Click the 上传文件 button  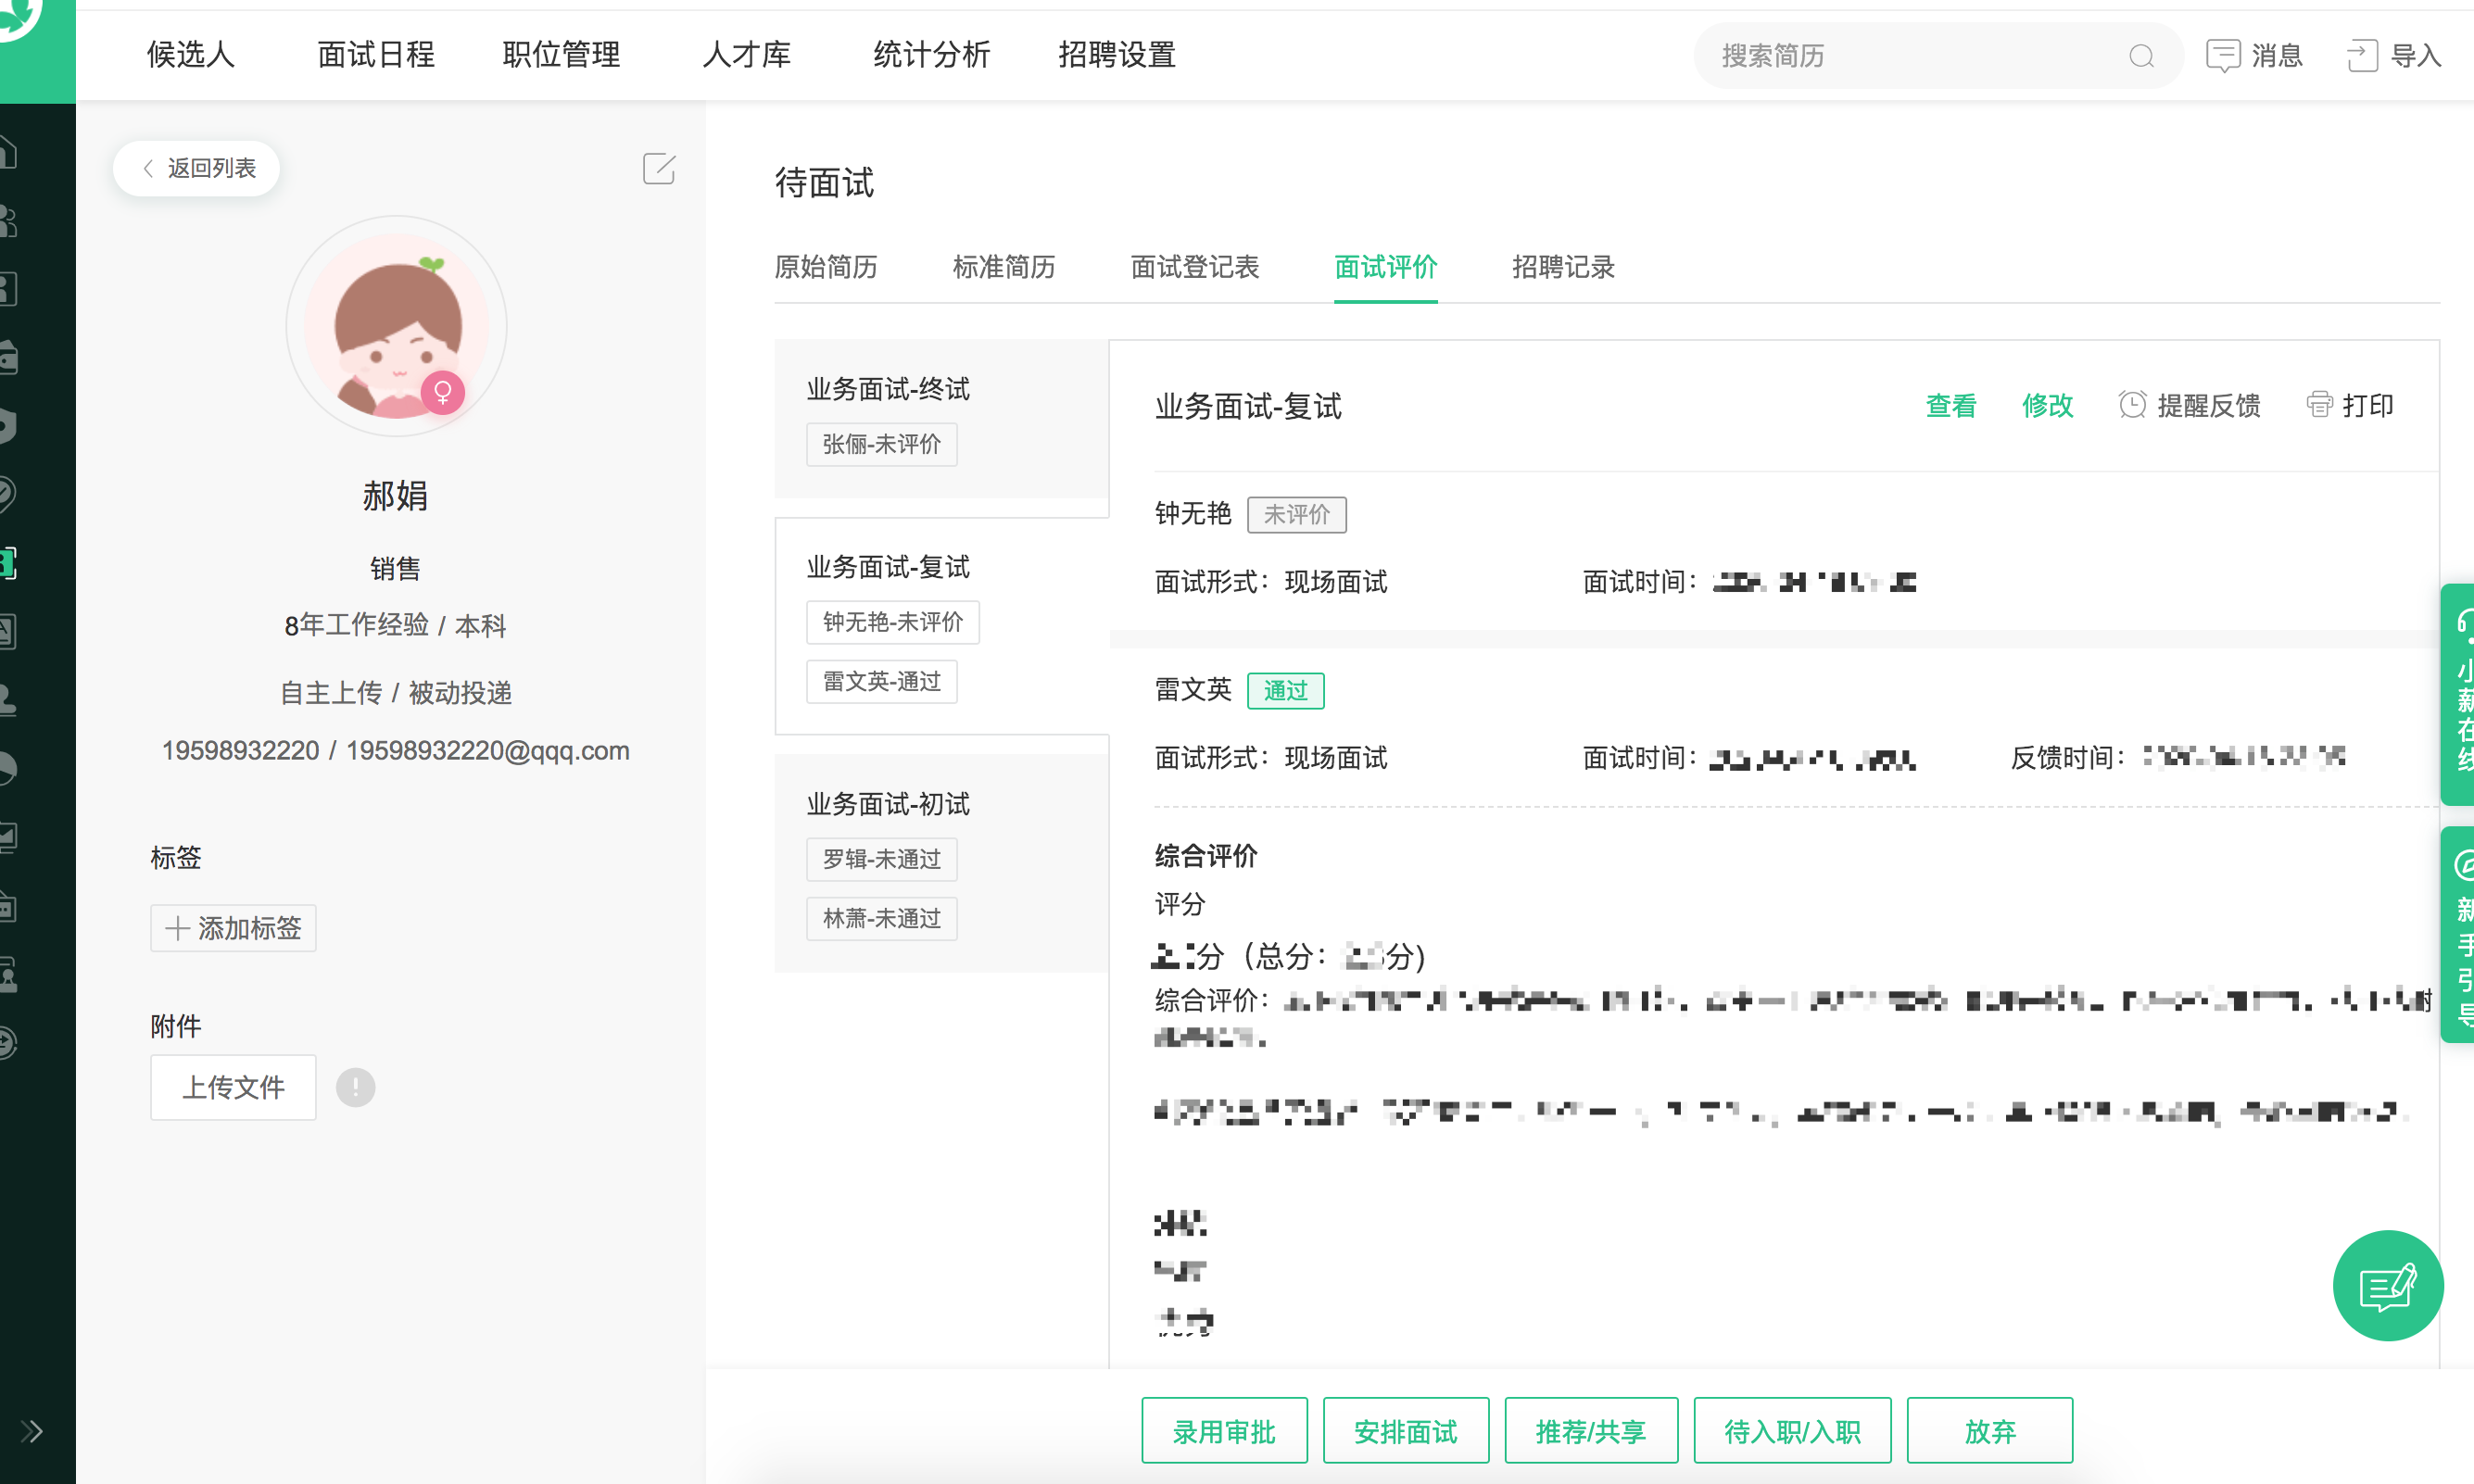coord(233,1087)
